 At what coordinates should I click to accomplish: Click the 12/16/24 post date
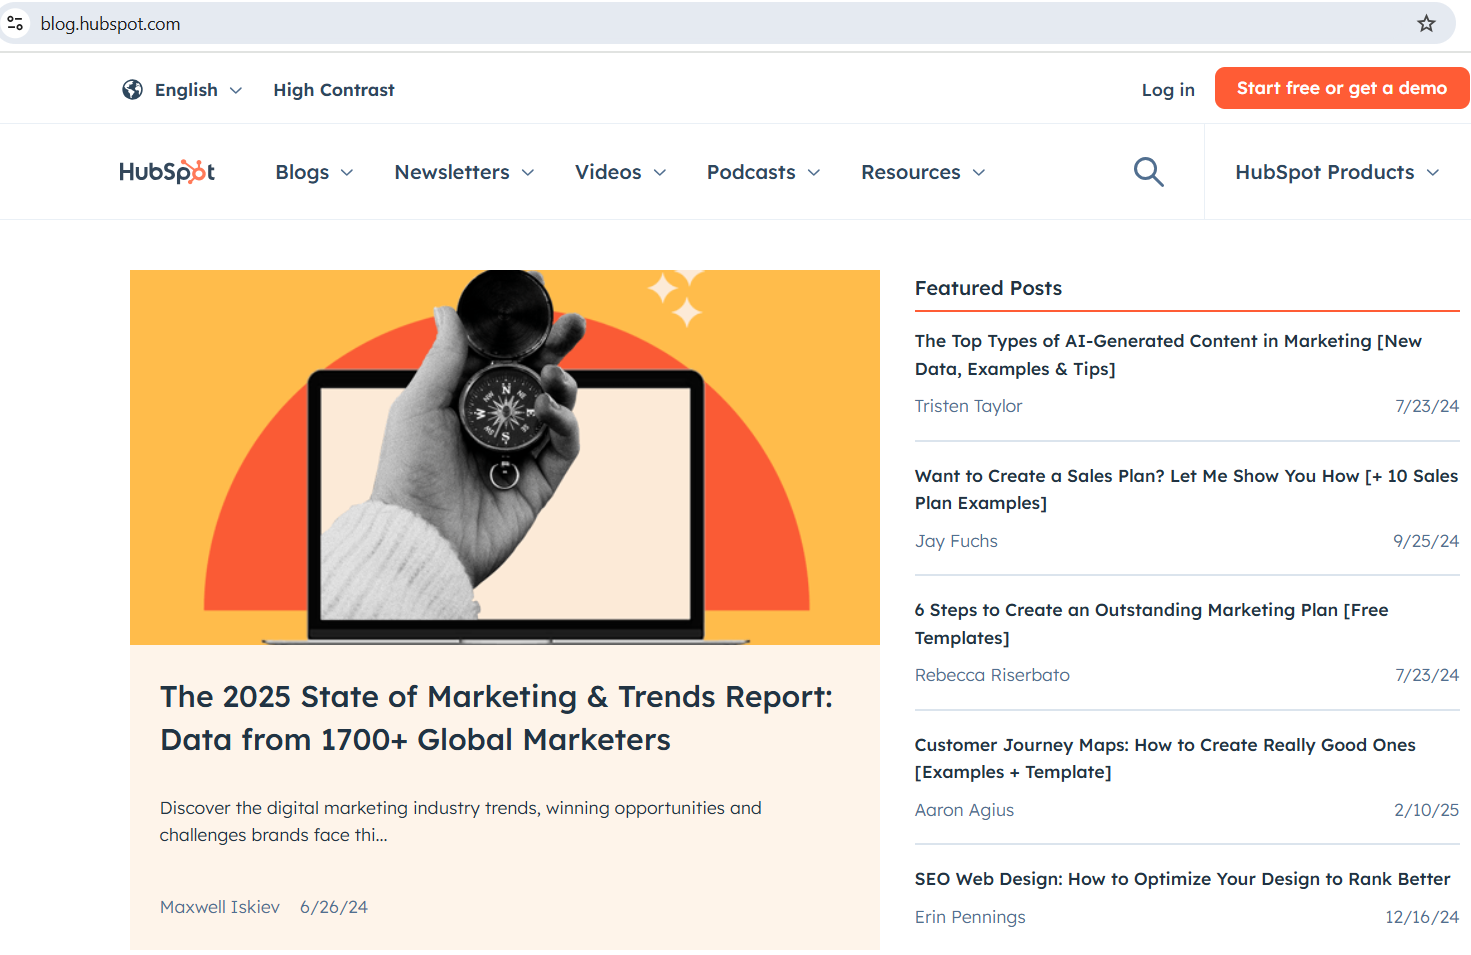point(1422,917)
